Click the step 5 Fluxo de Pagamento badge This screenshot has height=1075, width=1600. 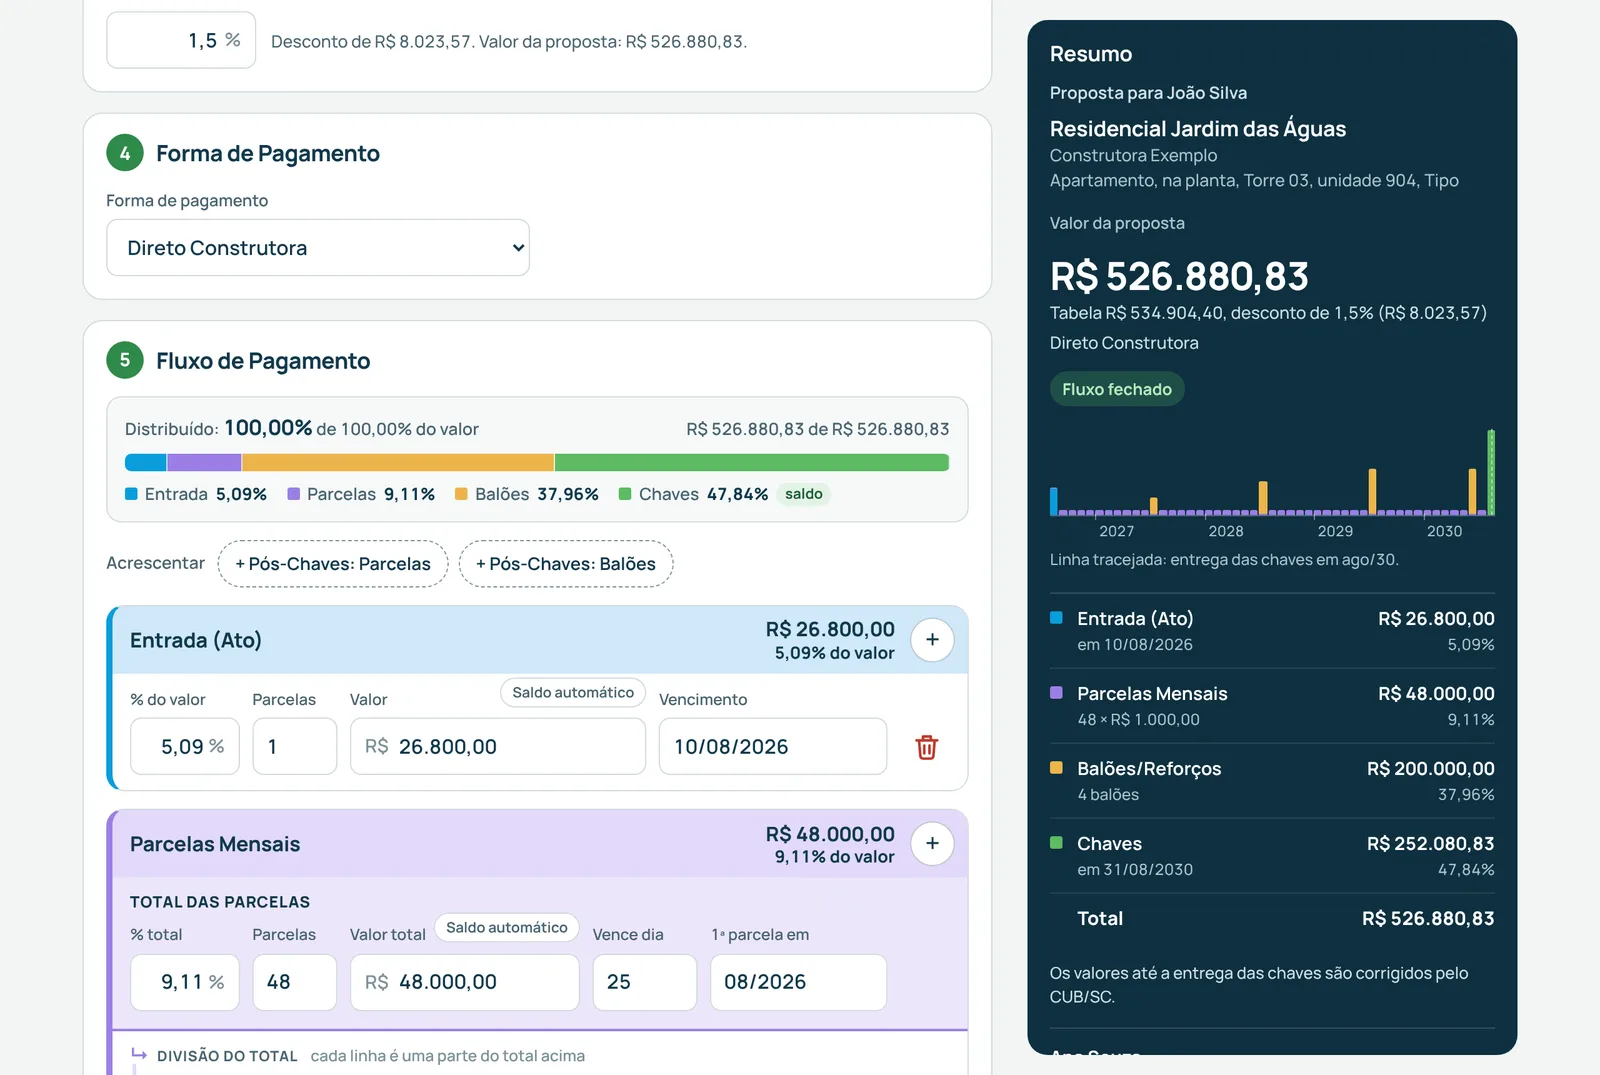tap(125, 360)
